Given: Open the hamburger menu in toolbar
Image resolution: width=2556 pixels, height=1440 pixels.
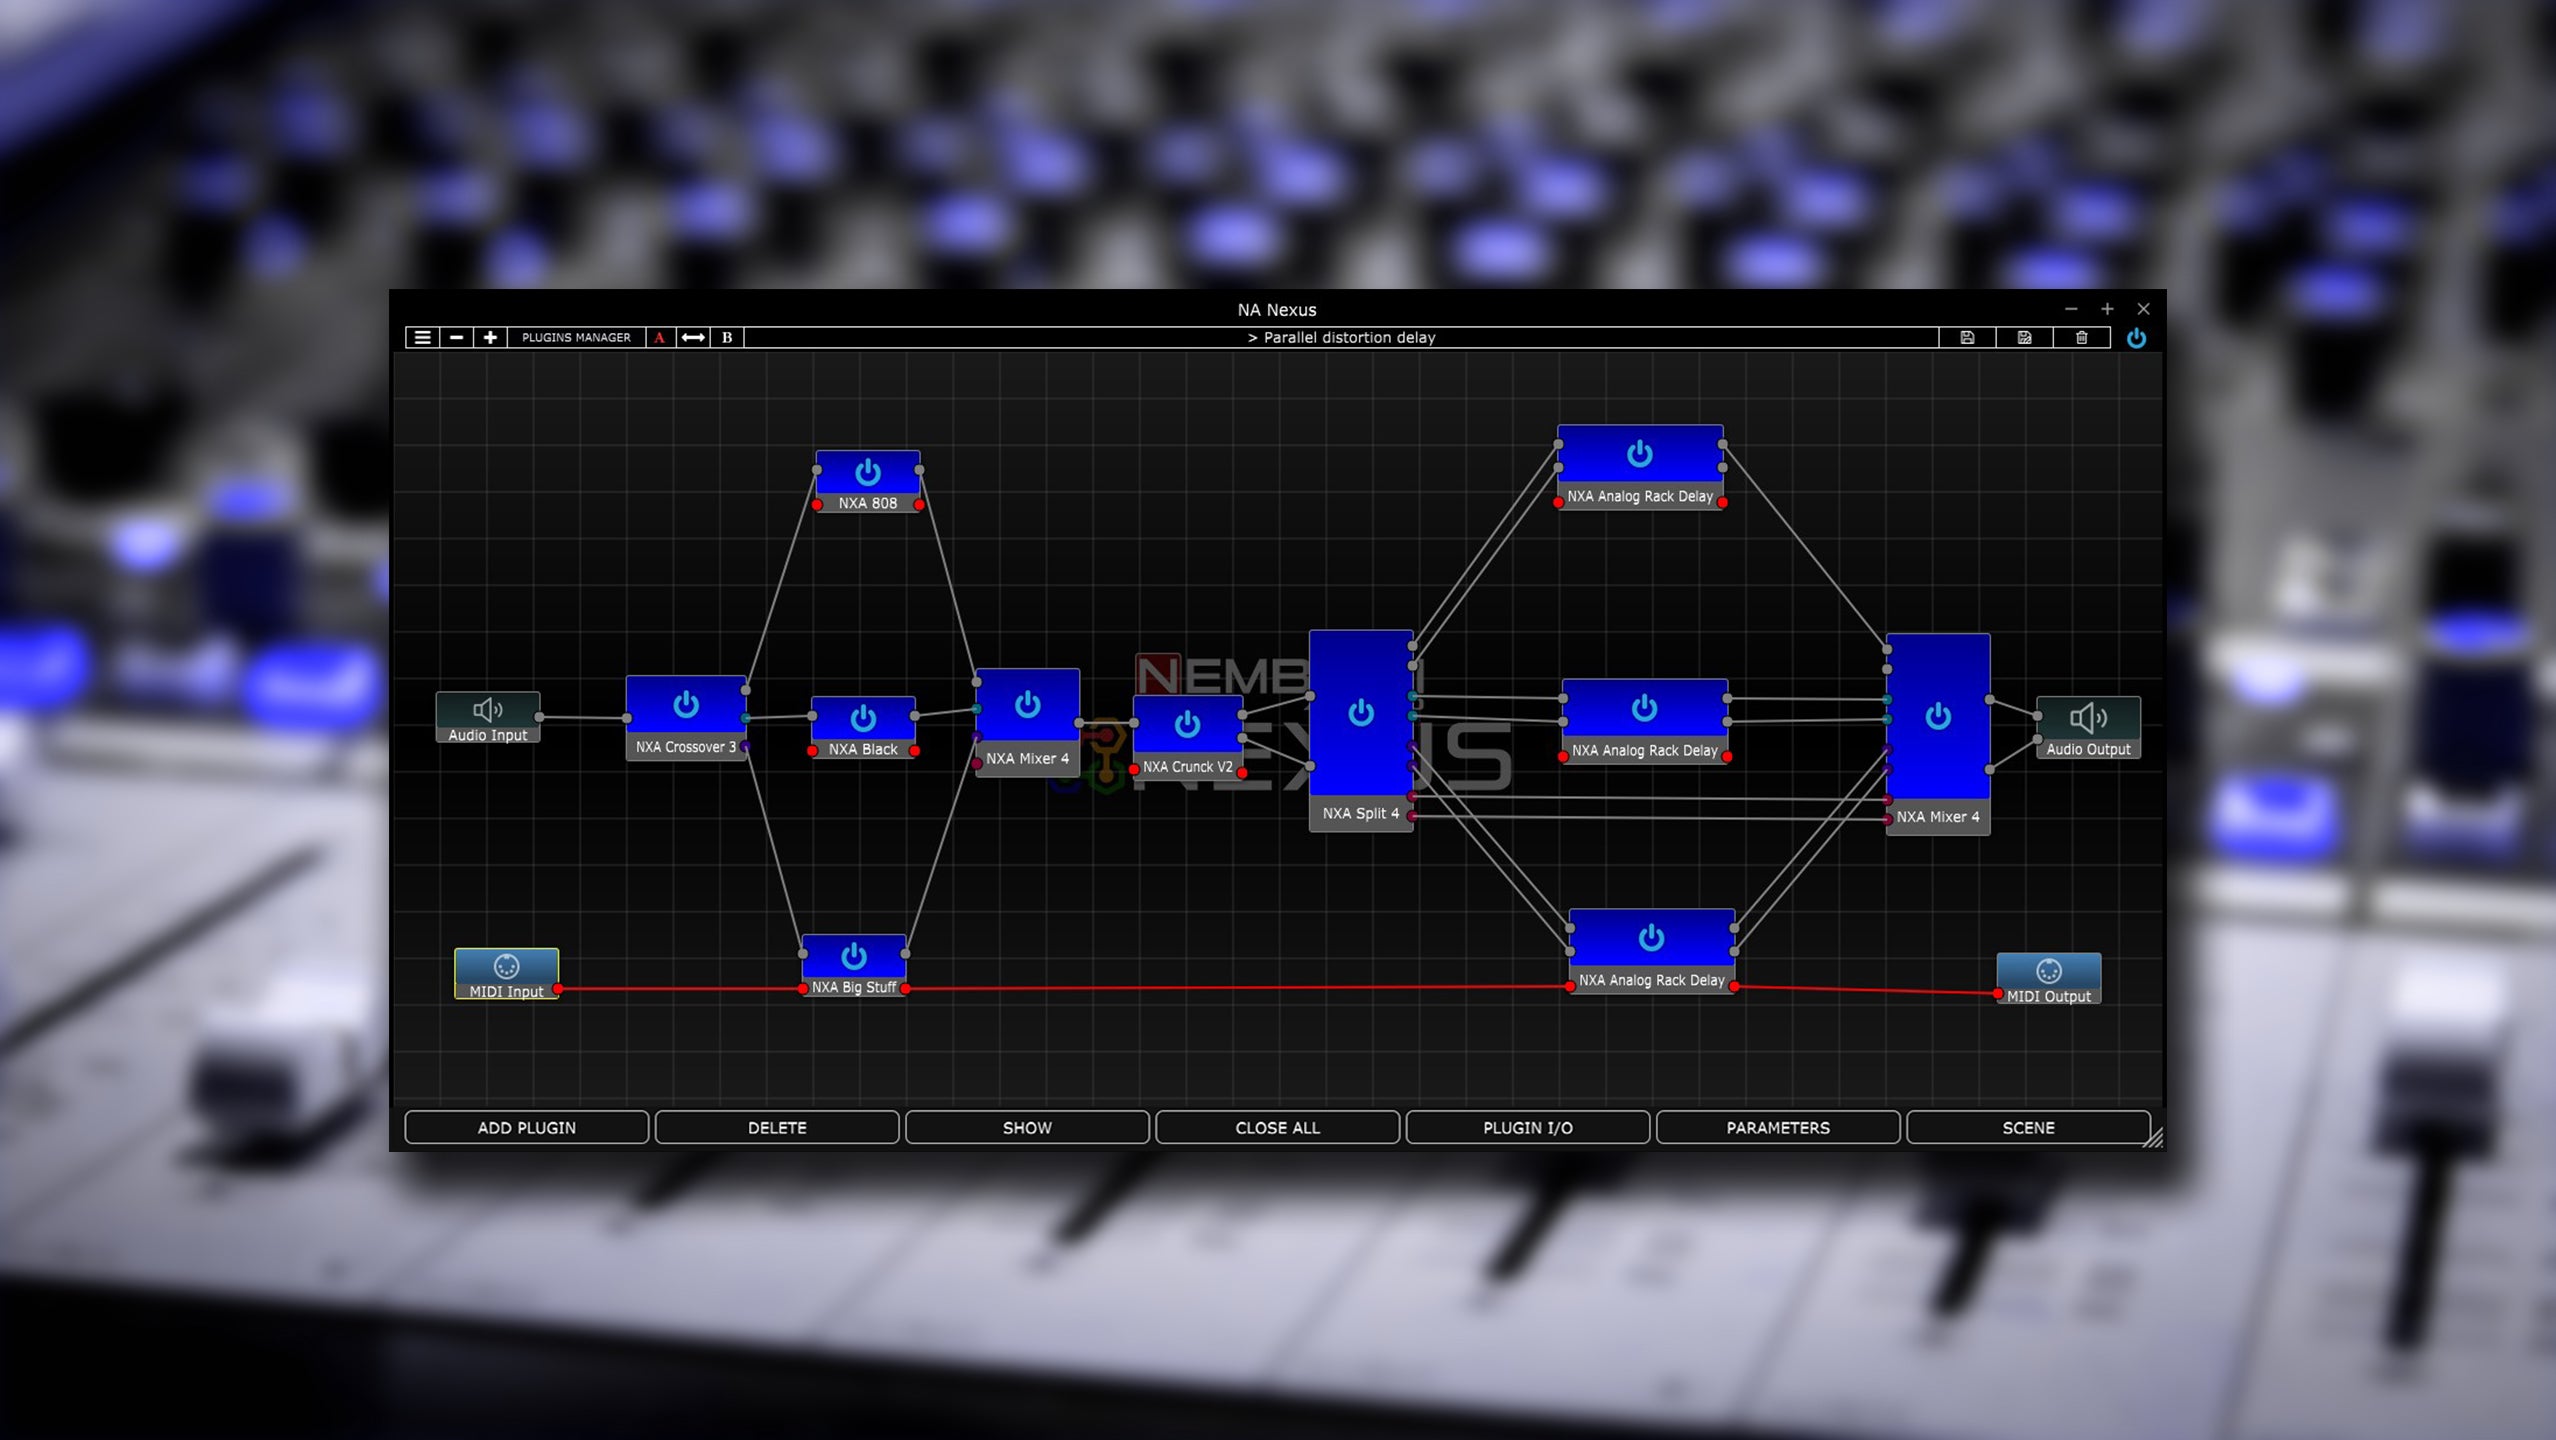Looking at the screenshot, I should (422, 337).
